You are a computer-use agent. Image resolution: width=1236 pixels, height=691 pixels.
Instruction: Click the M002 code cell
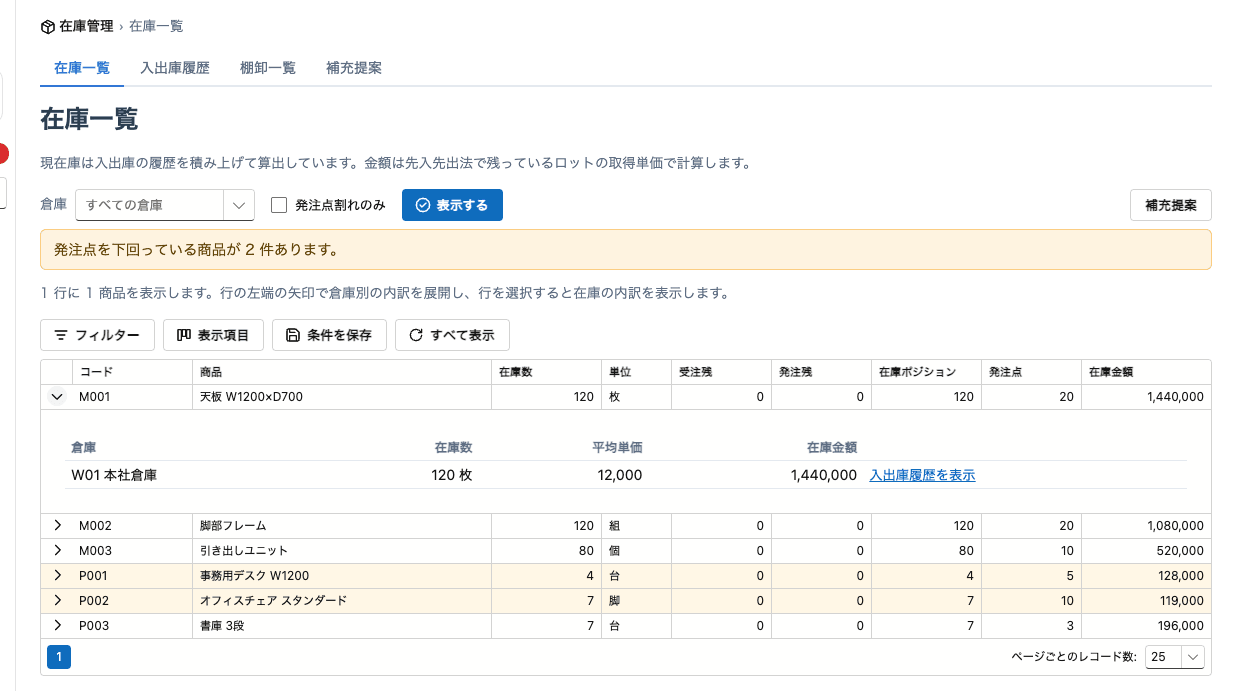(132, 526)
